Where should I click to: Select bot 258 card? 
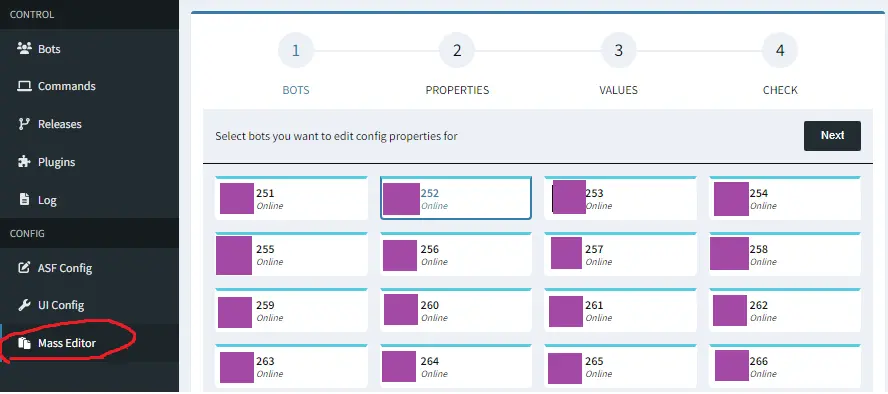pyautogui.click(x=785, y=254)
